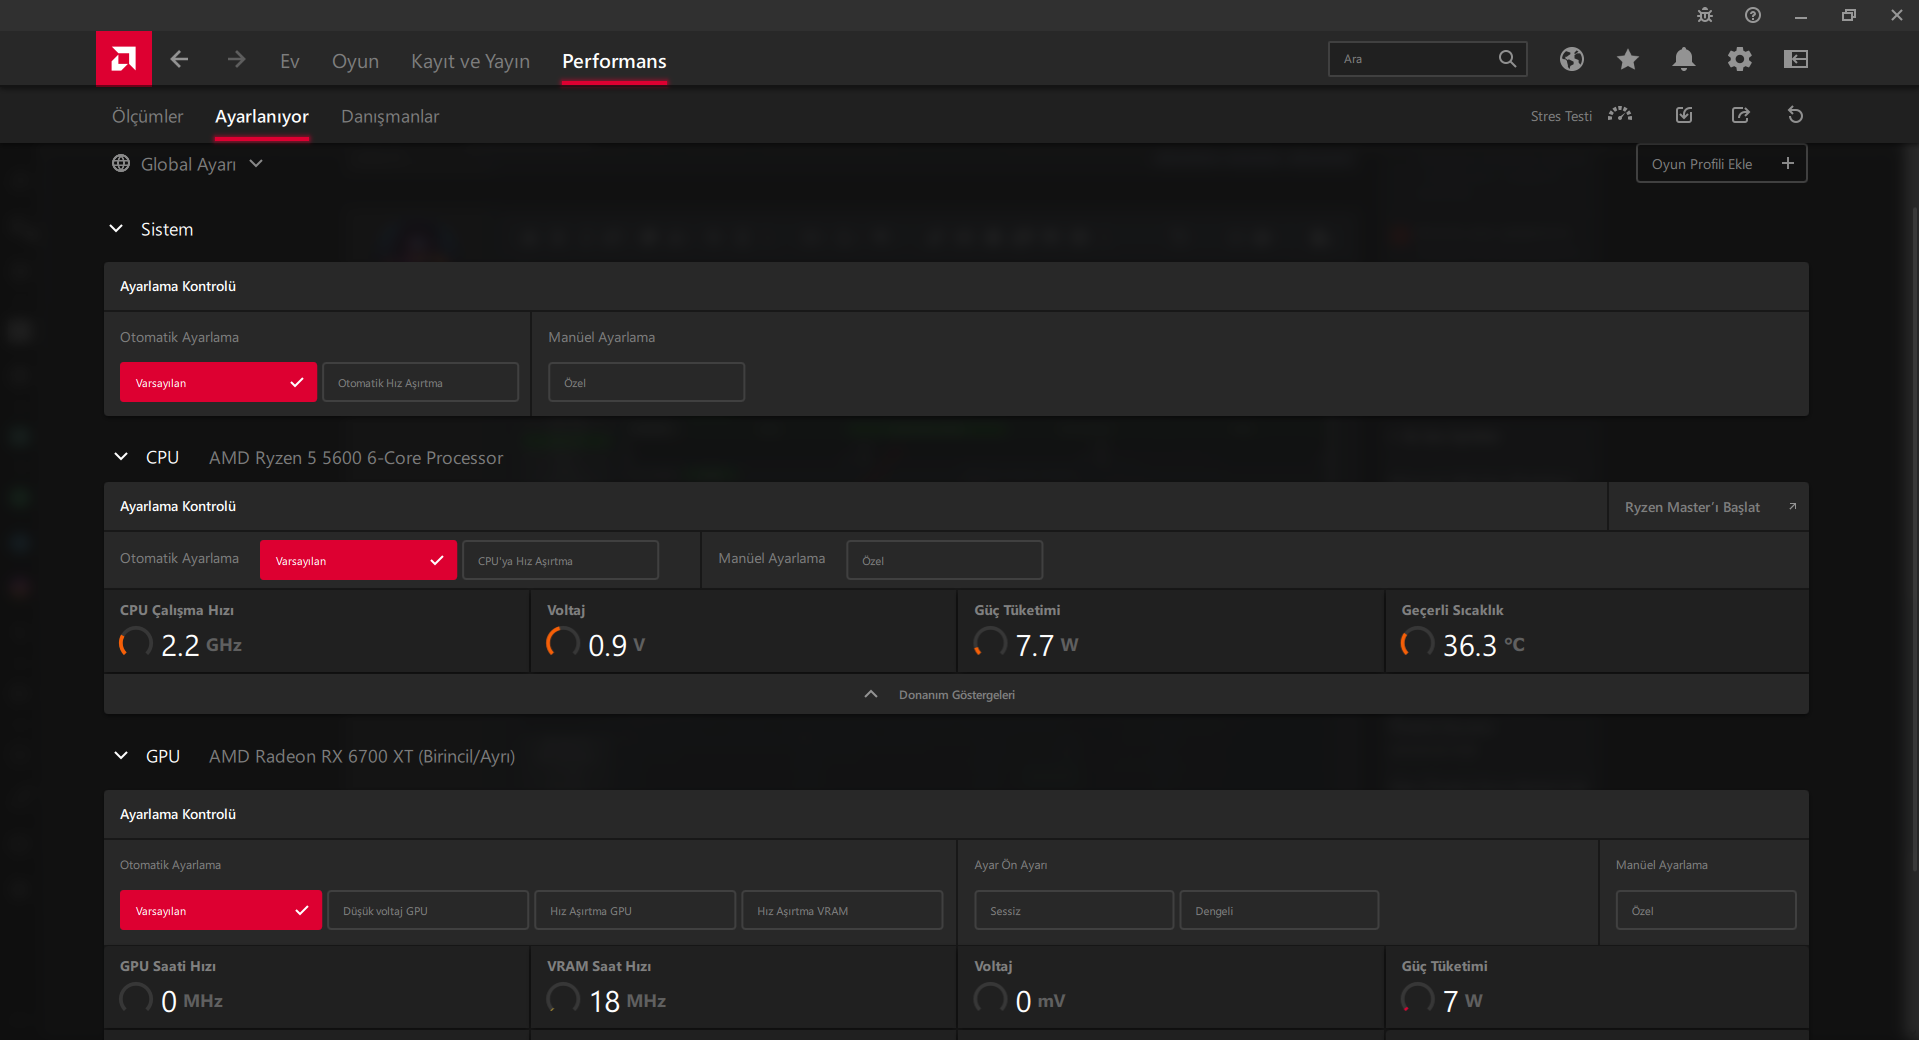This screenshot has height=1040, width=1919.
Task: Select Varsayılan in GPU tuning control
Action: pos(221,910)
